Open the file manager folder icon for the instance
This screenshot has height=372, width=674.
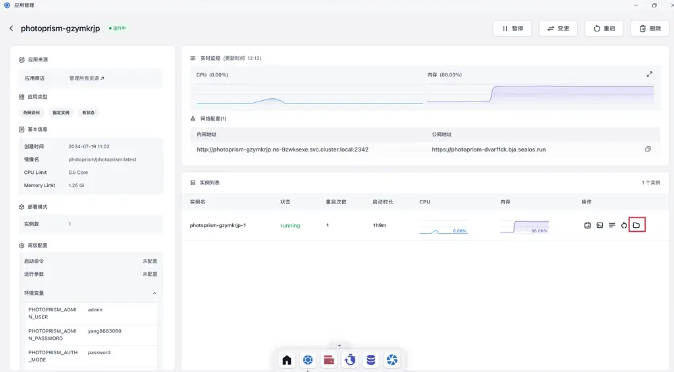637,225
